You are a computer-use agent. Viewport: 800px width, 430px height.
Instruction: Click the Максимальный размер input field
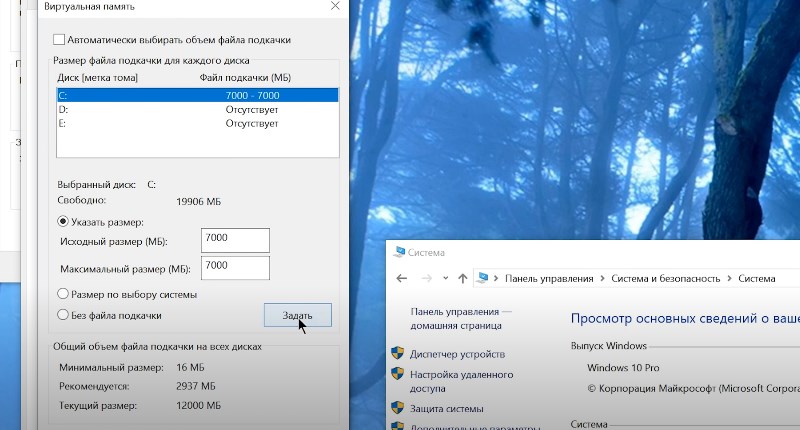pos(235,267)
